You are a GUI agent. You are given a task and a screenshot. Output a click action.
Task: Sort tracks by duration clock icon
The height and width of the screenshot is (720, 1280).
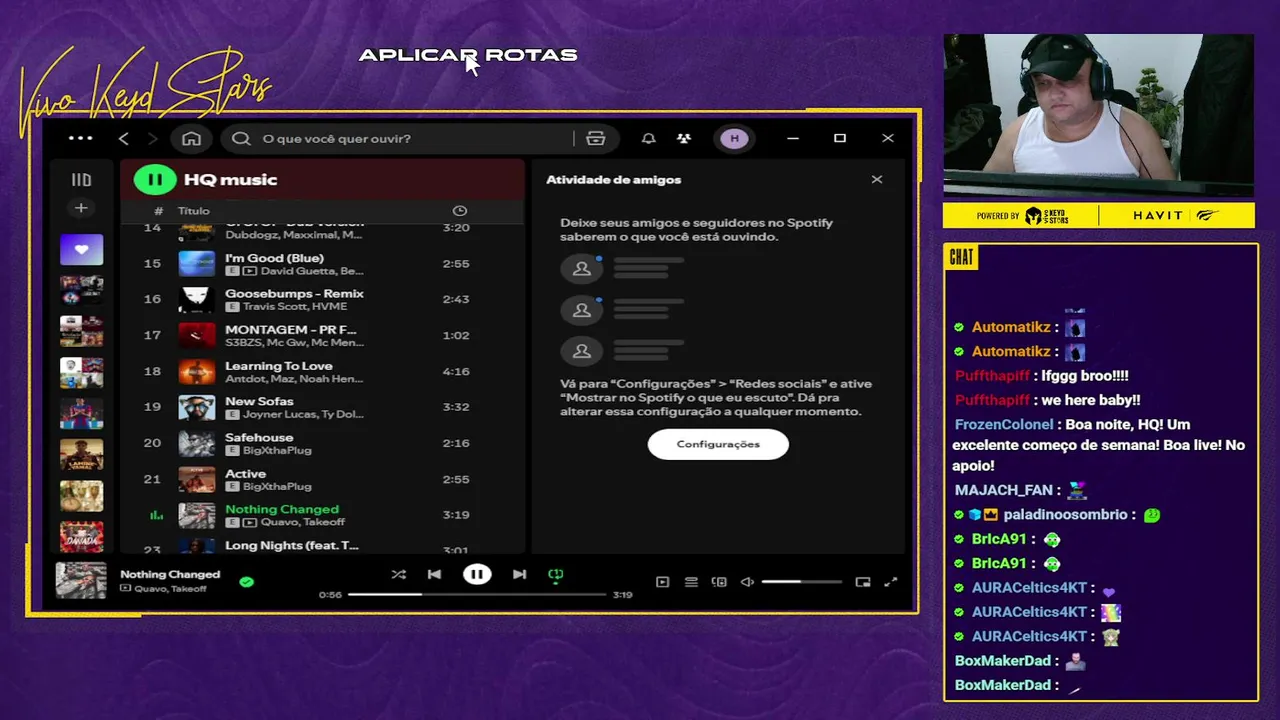pyautogui.click(x=459, y=211)
